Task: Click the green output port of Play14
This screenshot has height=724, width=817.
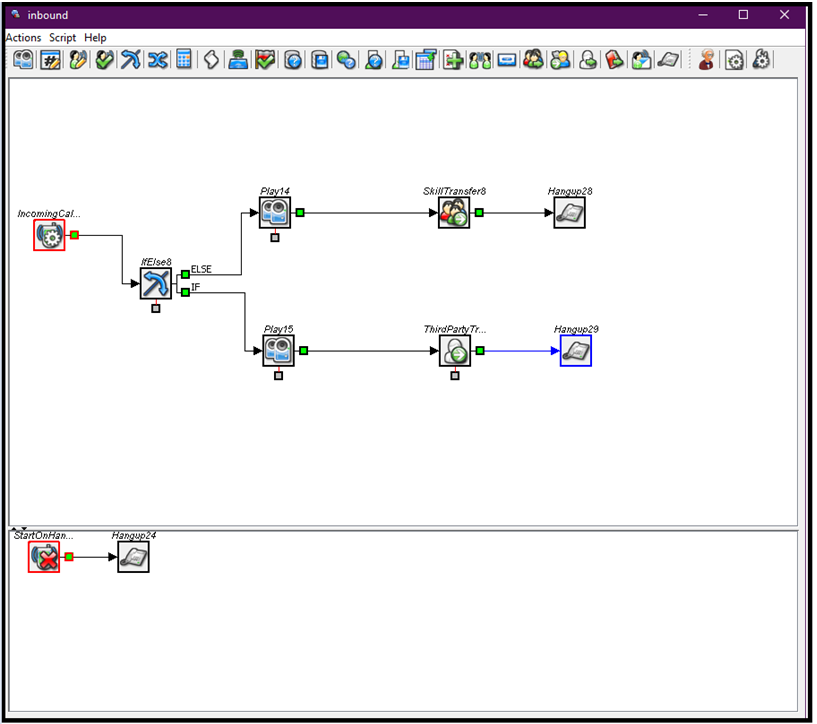Action: (x=300, y=213)
